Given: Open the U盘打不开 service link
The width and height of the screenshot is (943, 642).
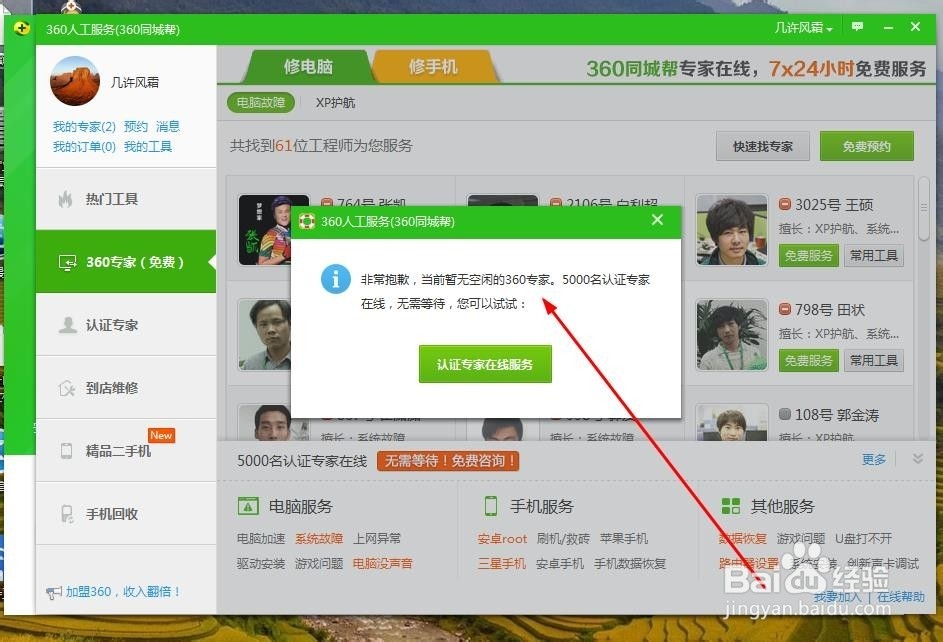Looking at the screenshot, I should [x=864, y=539].
